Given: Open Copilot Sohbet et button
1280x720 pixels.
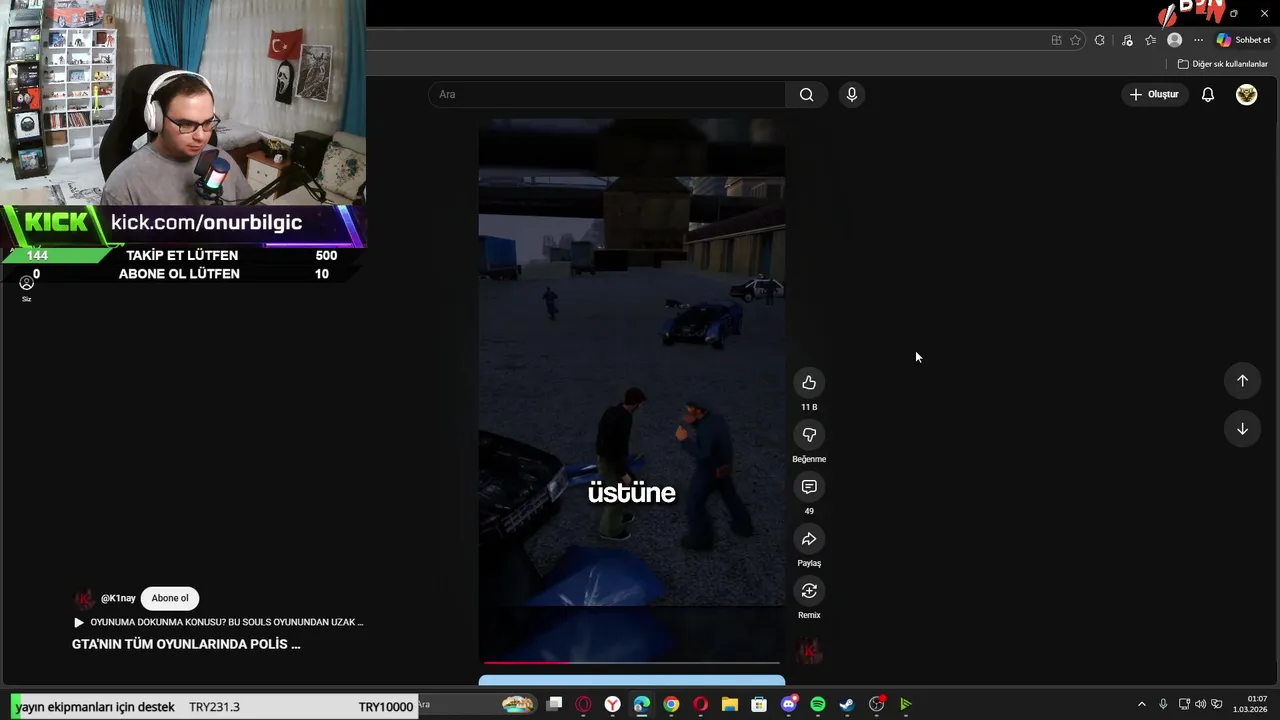Looking at the screenshot, I should coord(1244,40).
